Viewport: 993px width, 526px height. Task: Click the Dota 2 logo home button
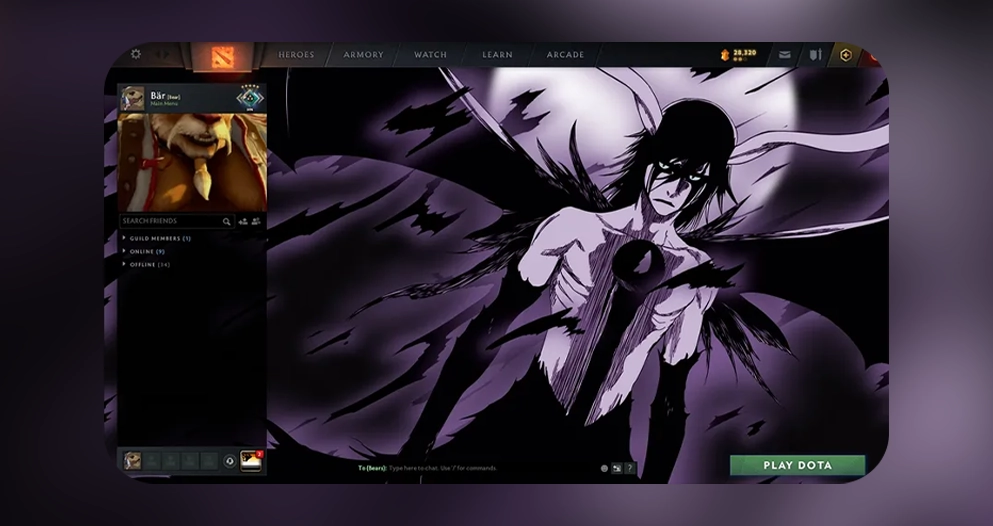click(x=223, y=57)
